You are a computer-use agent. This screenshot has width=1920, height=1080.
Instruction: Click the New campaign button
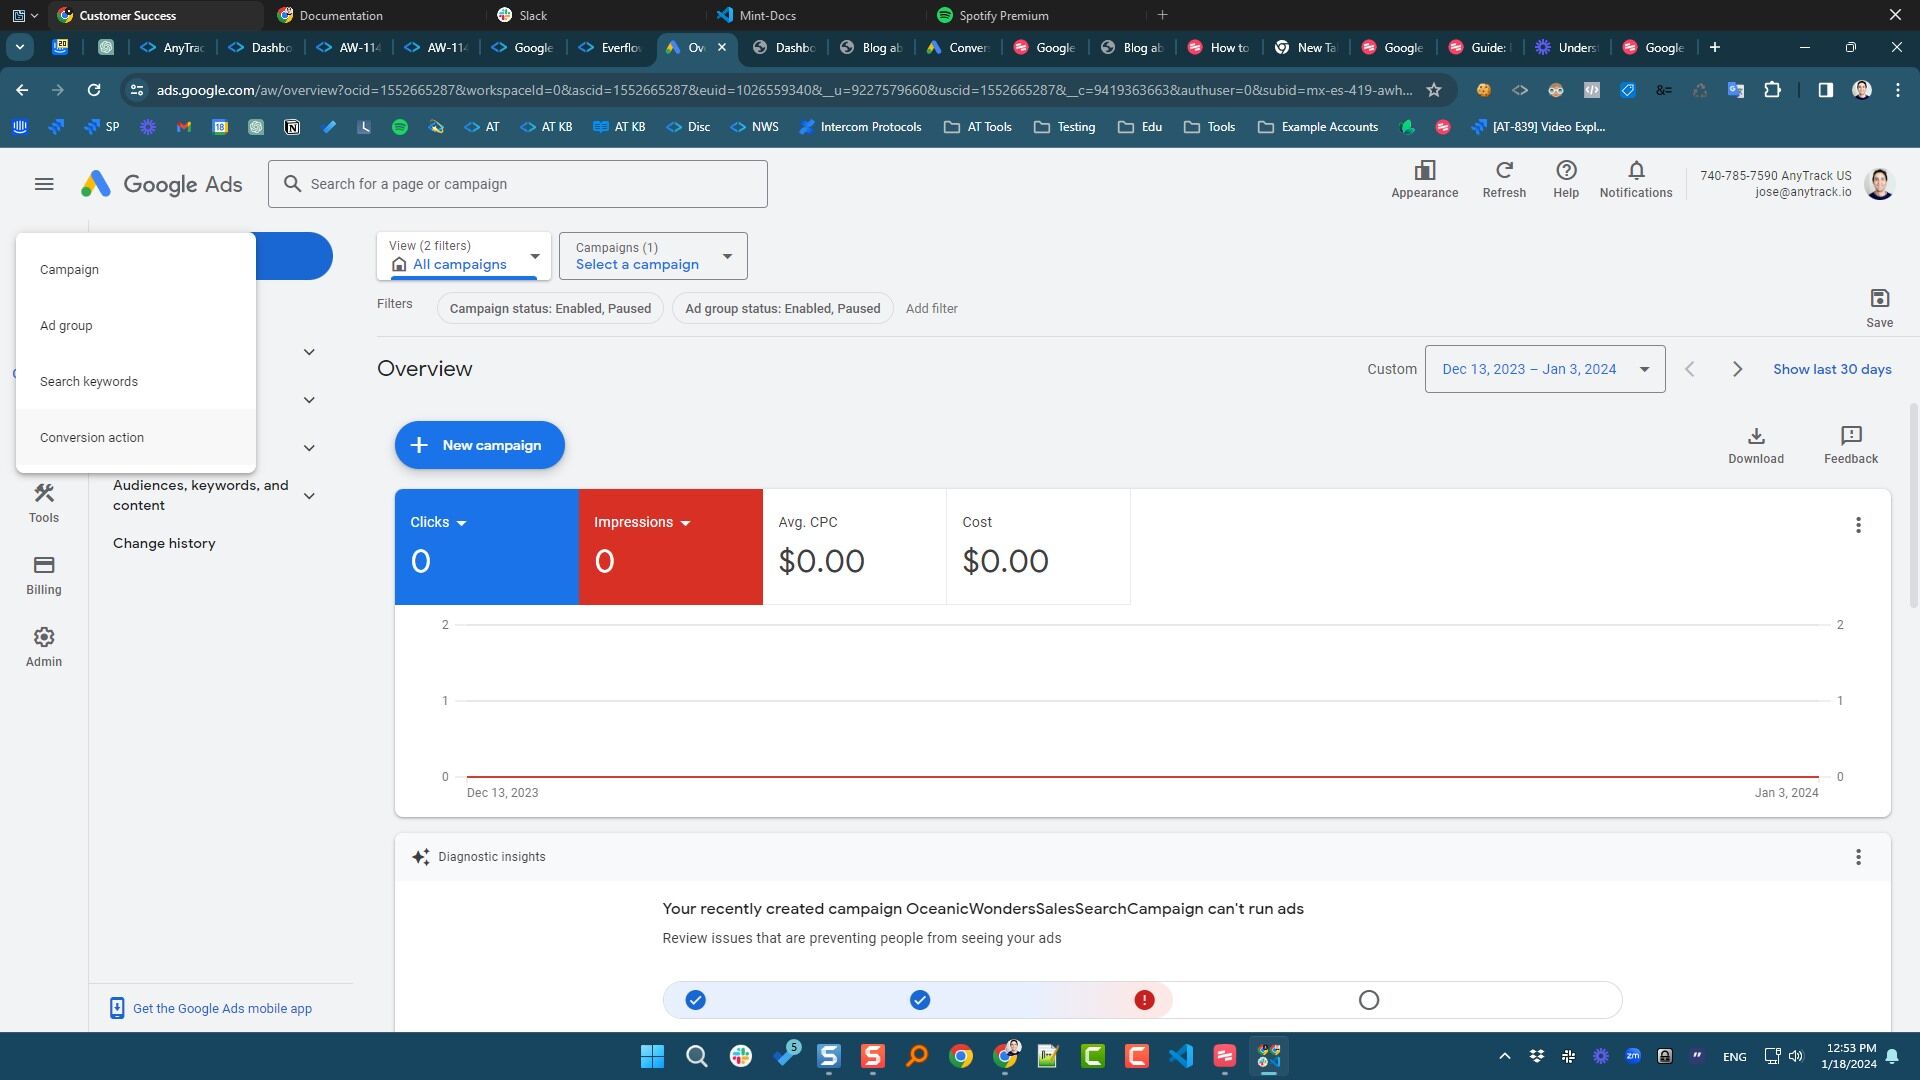coord(479,444)
